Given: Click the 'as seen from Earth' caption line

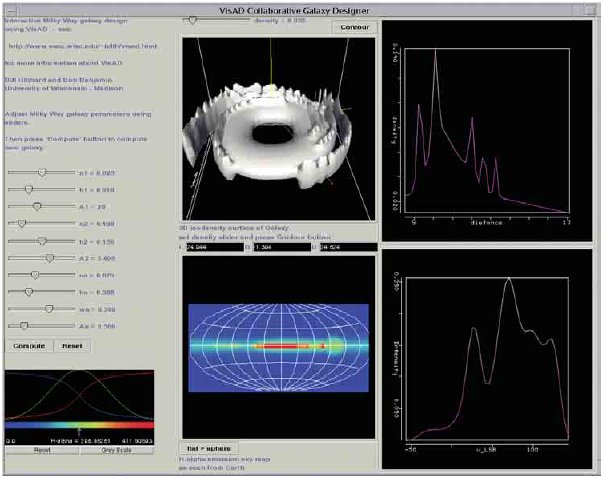Looking at the screenshot, I should point(212,468).
